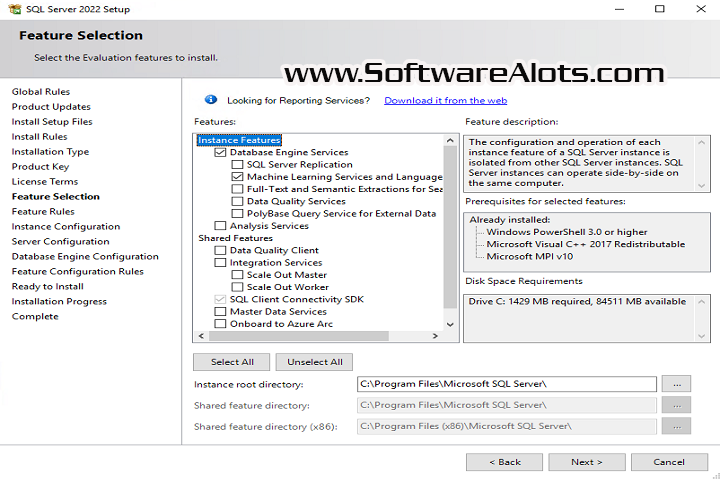
Task: Check the Data Quality Client checkbox
Action: 220,250
